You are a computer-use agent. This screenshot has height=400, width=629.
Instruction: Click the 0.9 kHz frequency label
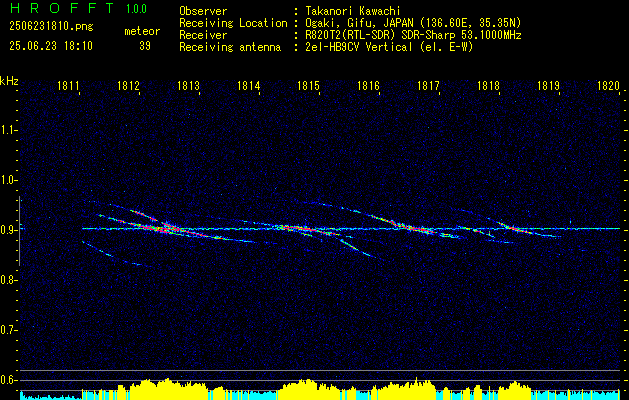click(8, 230)
